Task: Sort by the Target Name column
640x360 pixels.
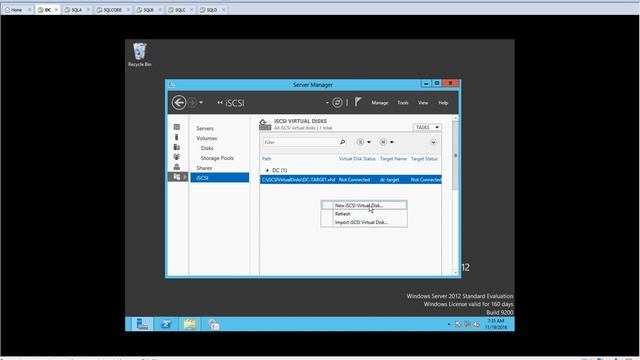Action: pyautogui.click(x=393, y=158)
